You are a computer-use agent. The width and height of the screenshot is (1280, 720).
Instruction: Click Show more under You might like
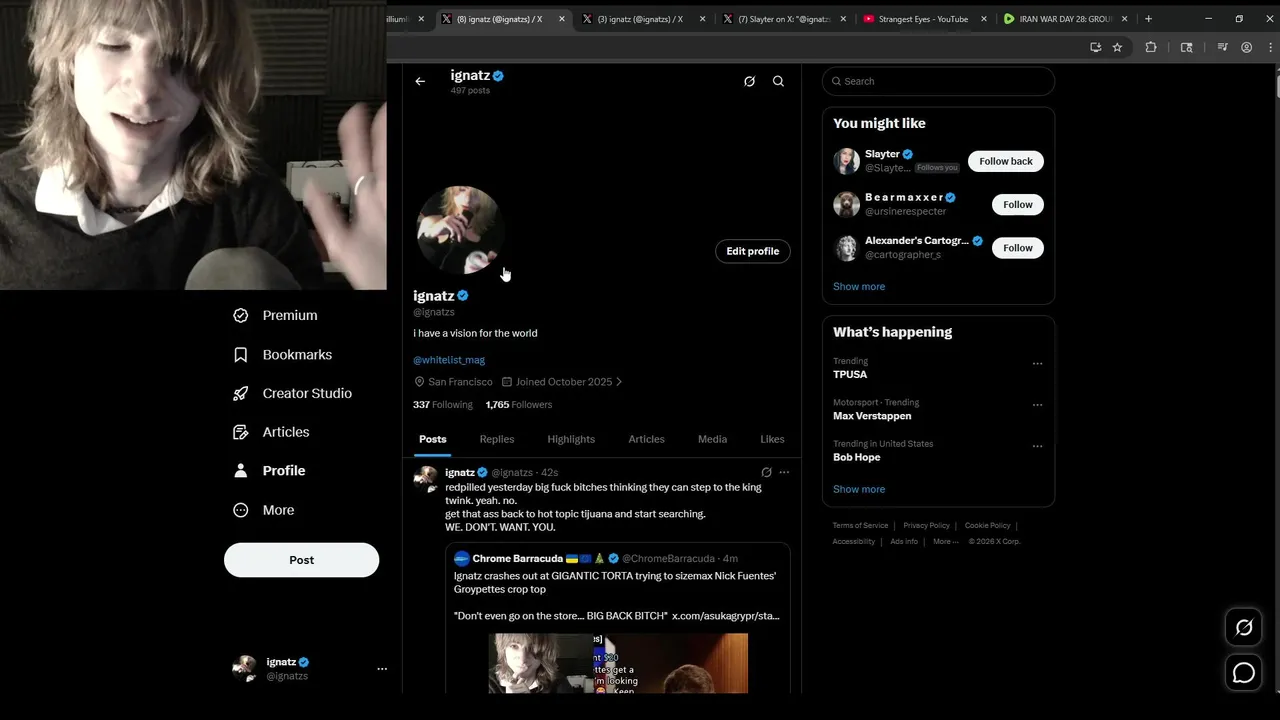pos(859,286)
